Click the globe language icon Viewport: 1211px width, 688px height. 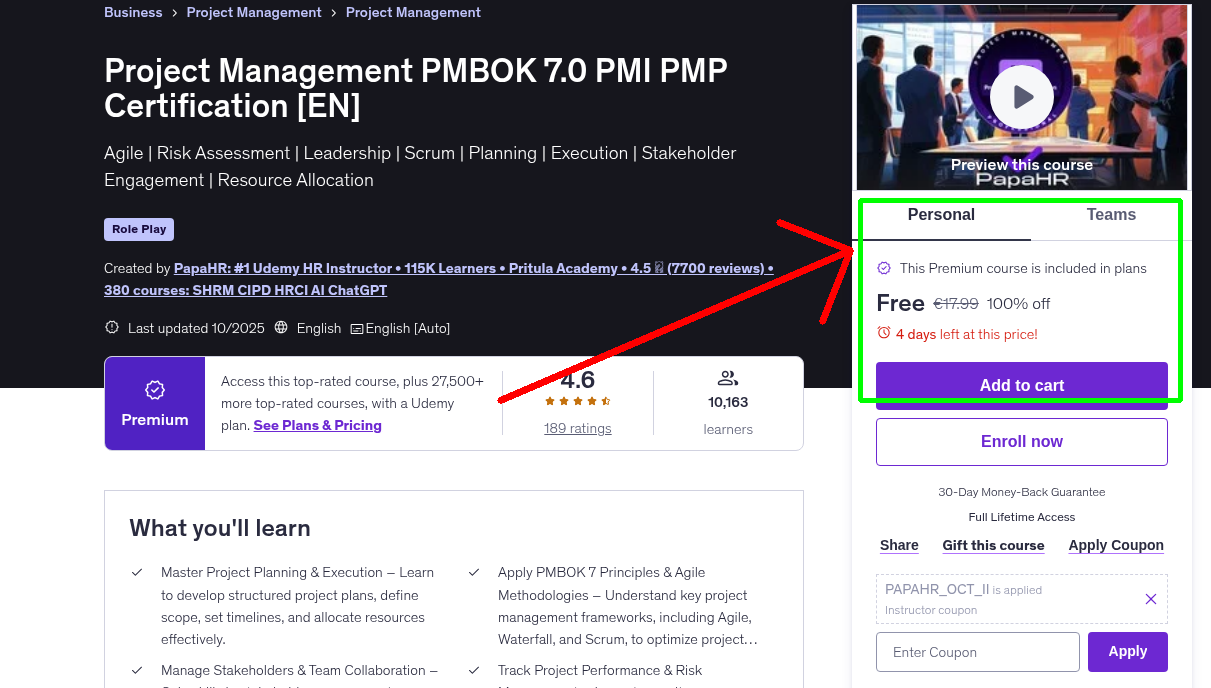281,328
